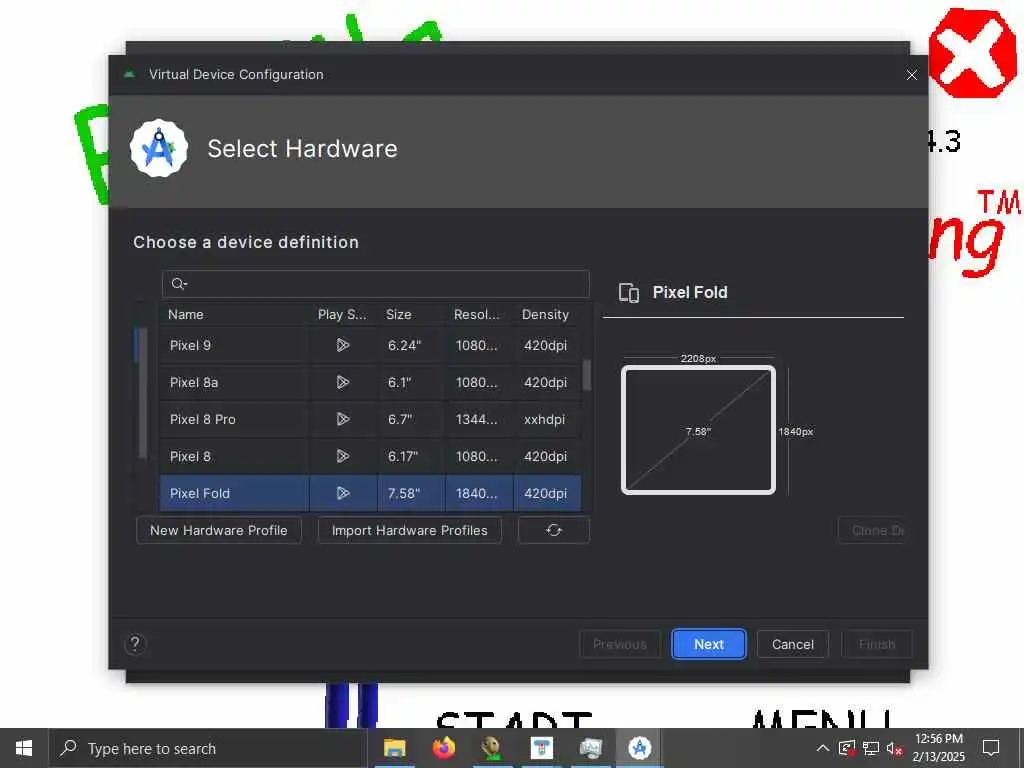Click the muted volume tray icon
Viewport: 1024px width, 768px height.
click(894, 748)
